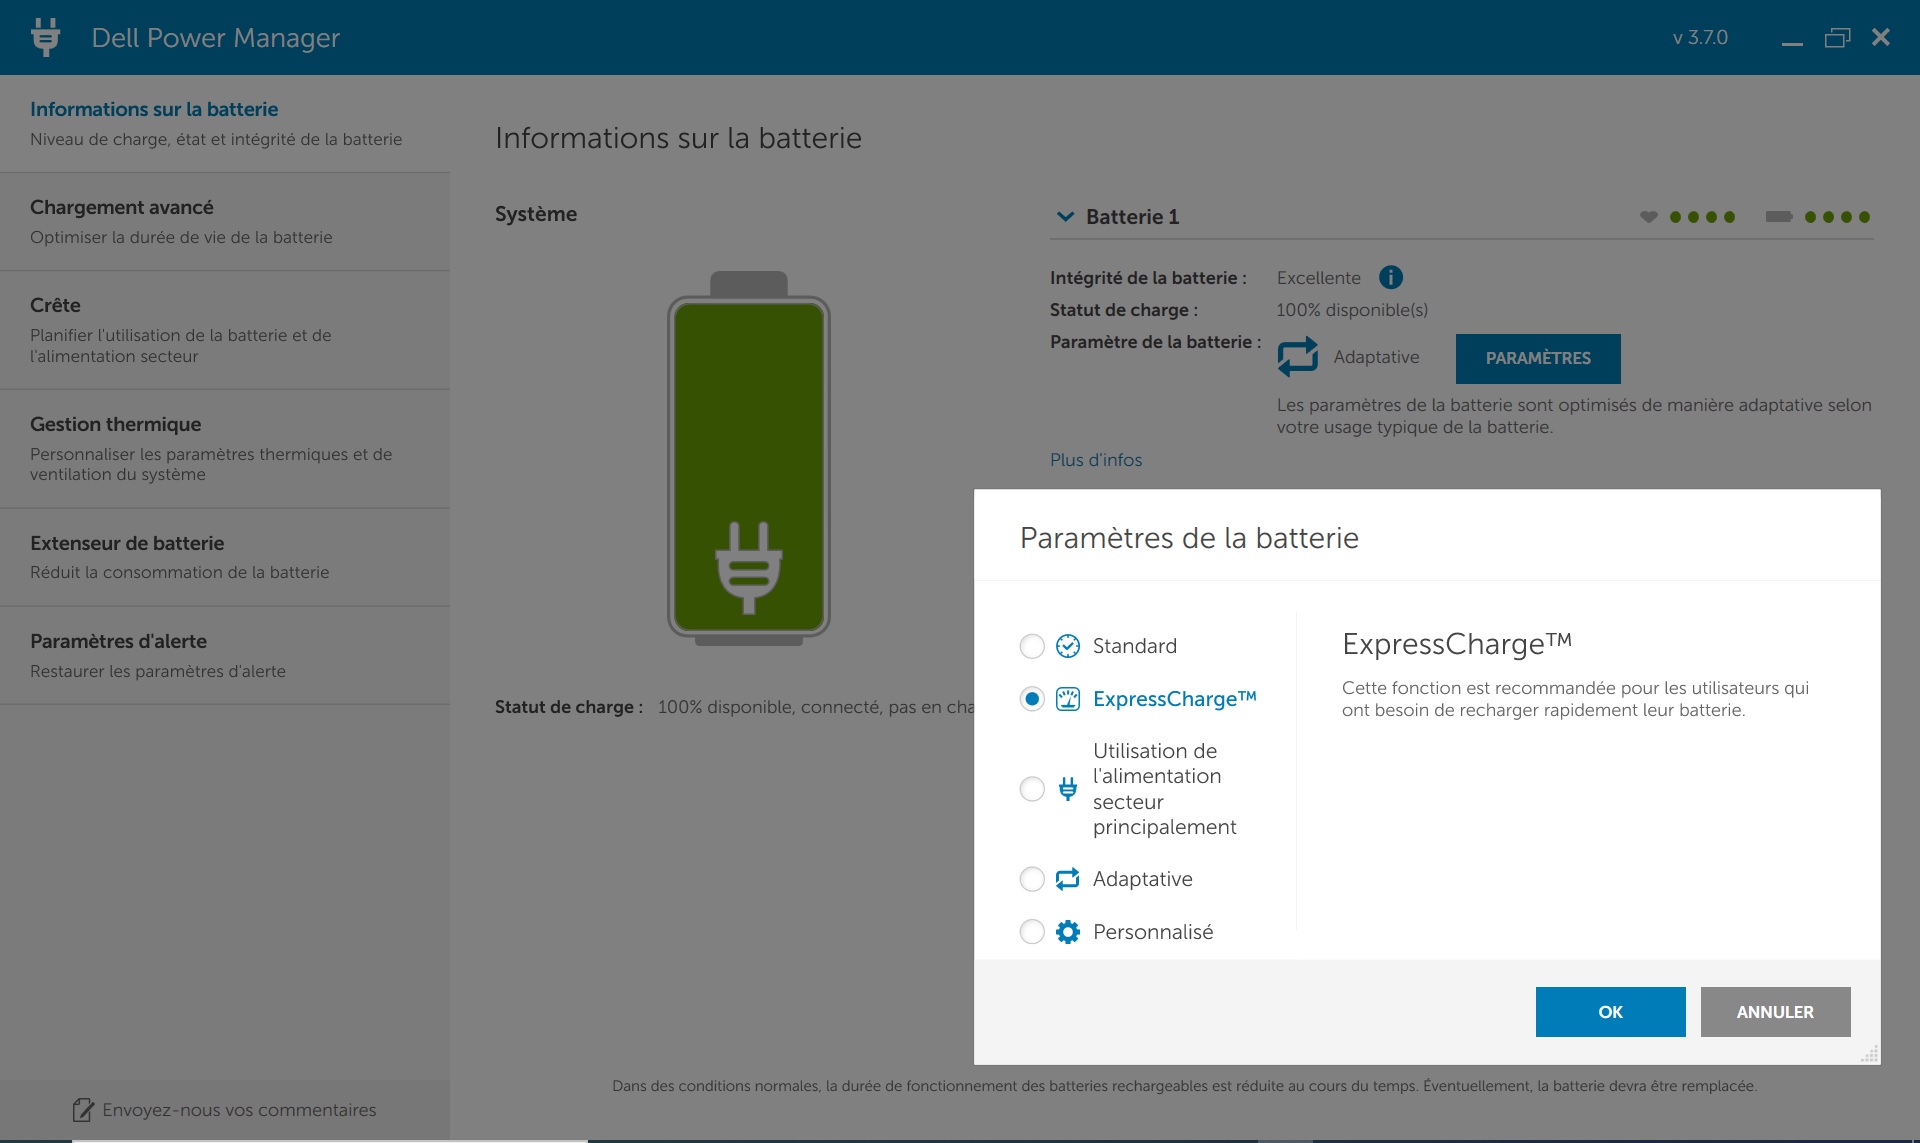Screen dimensions: 1920x1143
Task: Click the Adaptative arrows icon in dialog
Action: [1068, 879]
